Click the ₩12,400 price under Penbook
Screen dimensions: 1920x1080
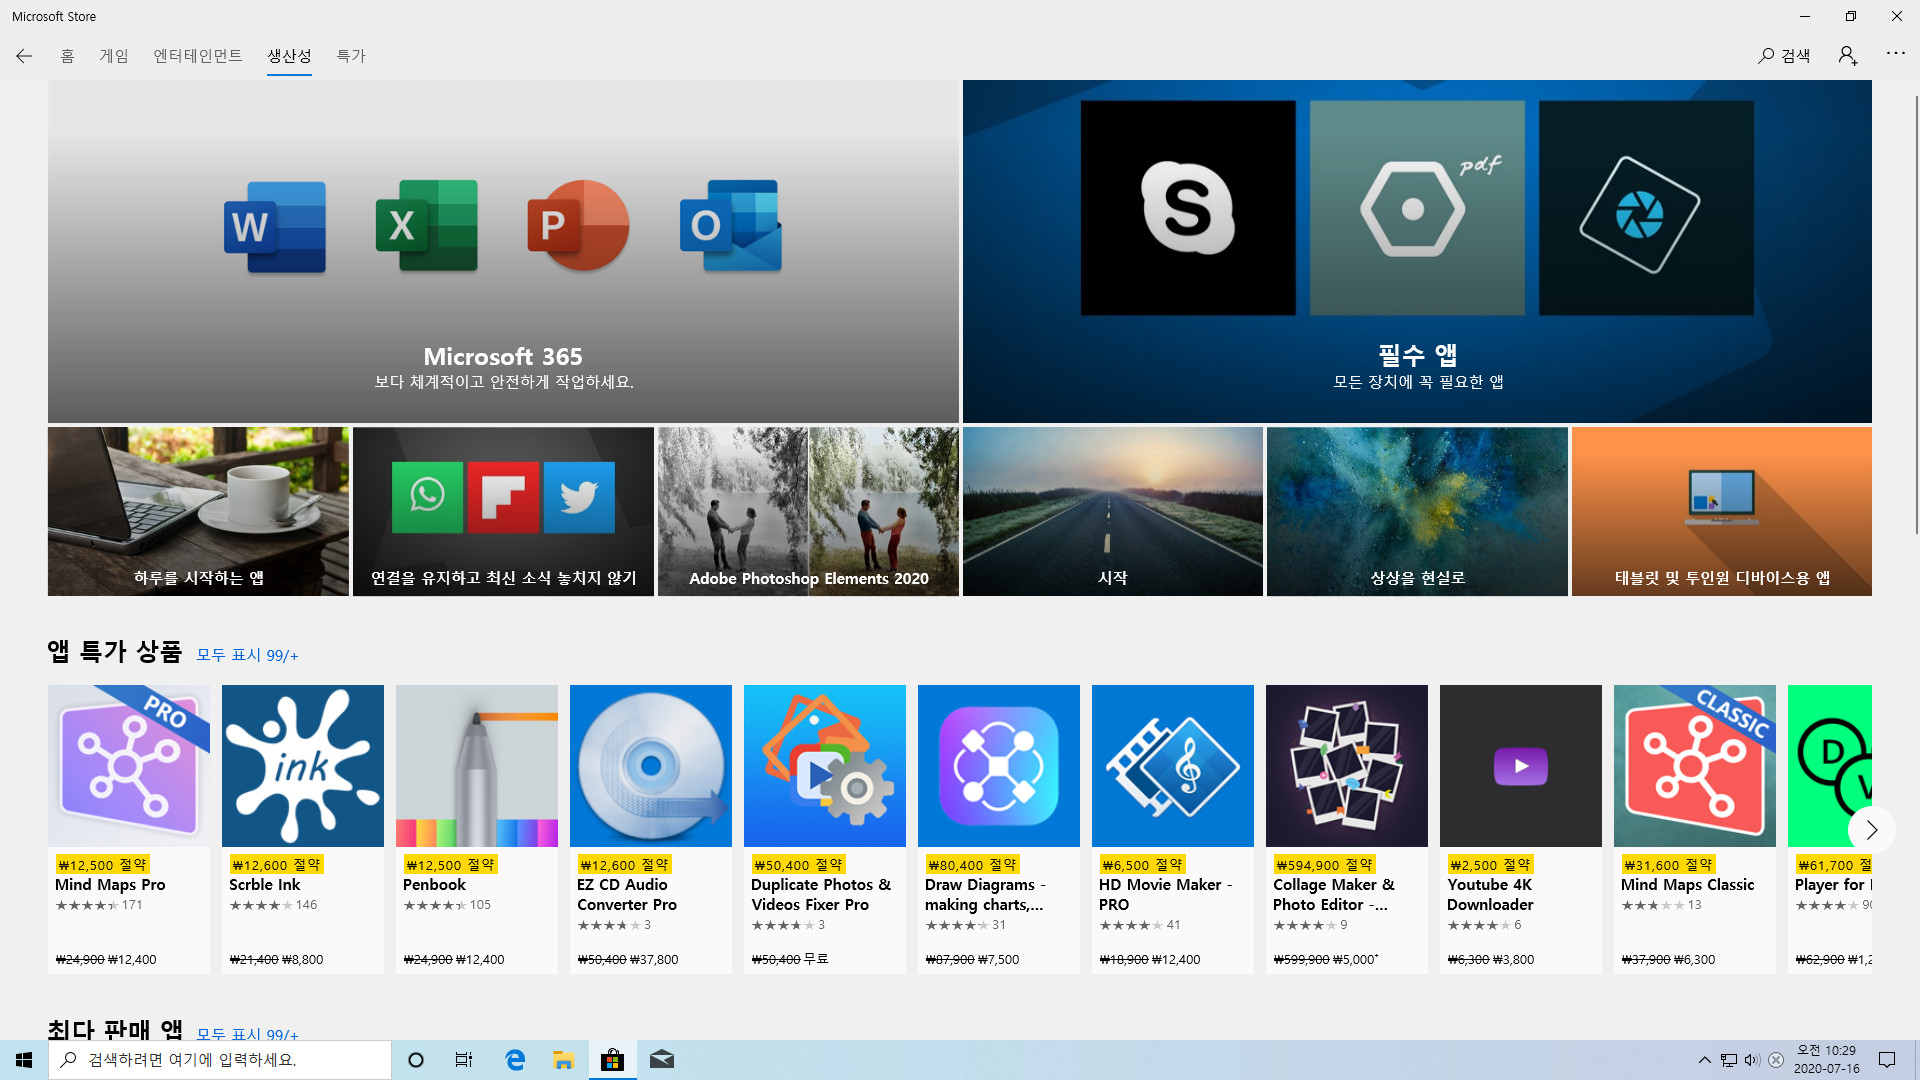point(480,960)
